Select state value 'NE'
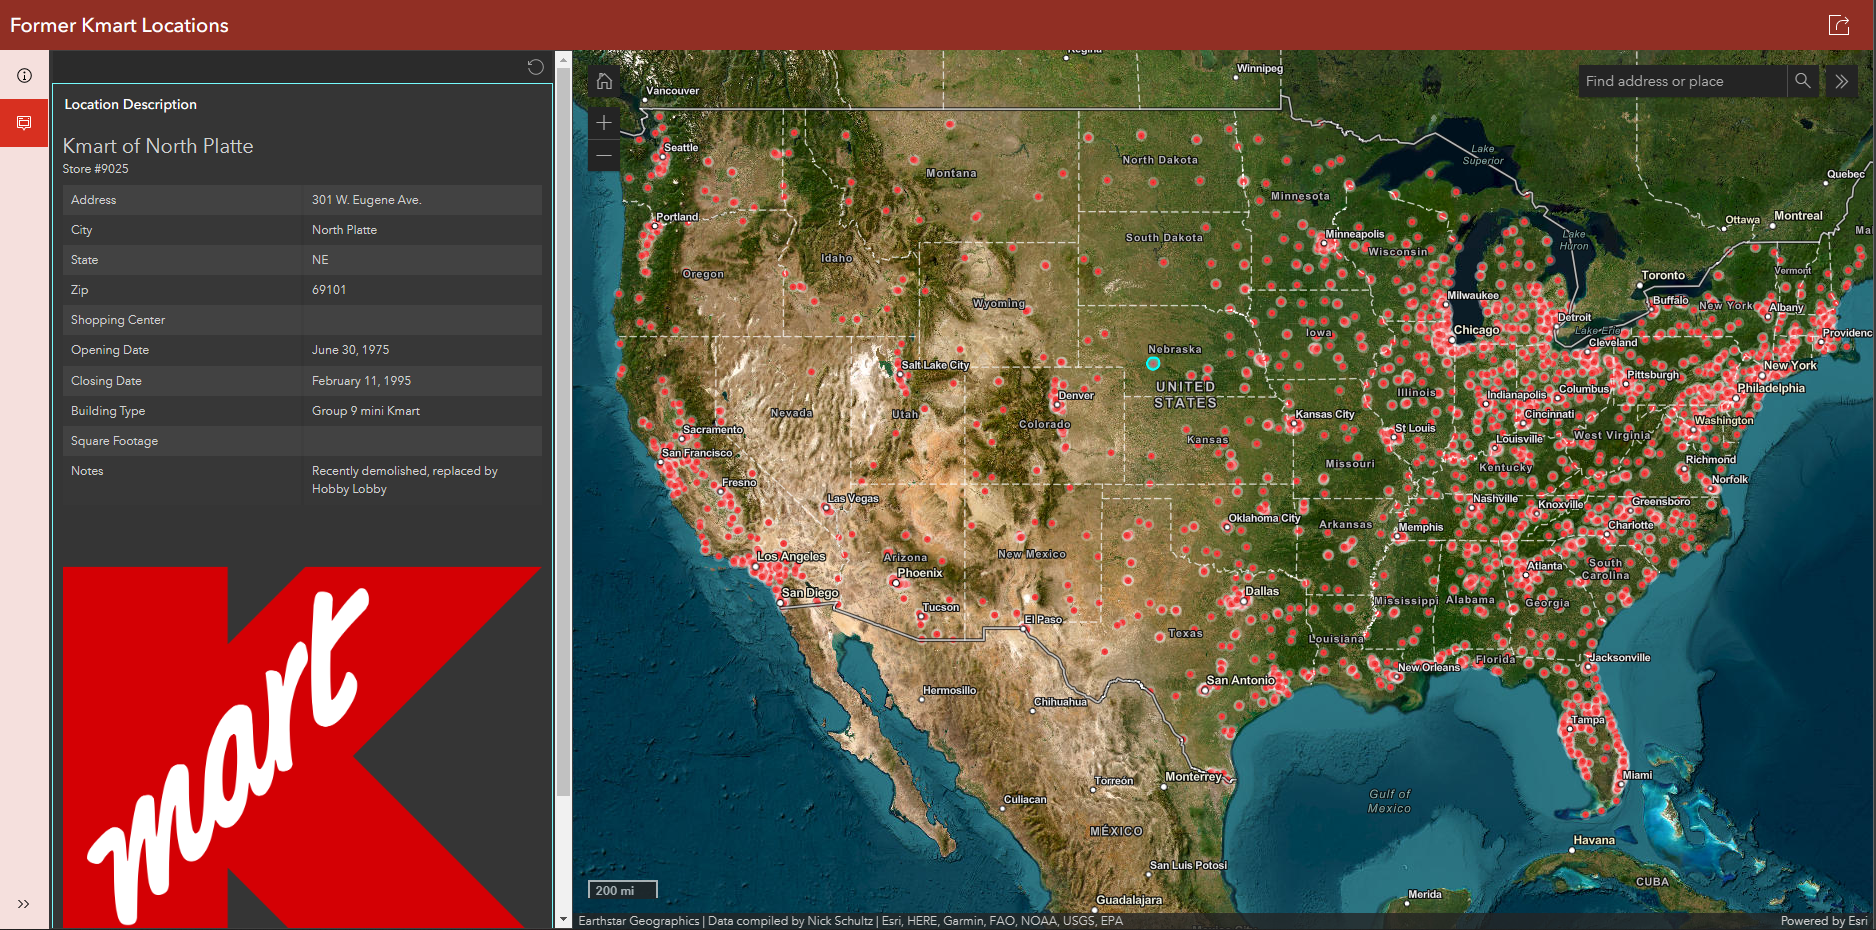Screen dimensions: 1876x930 point(320,260)
